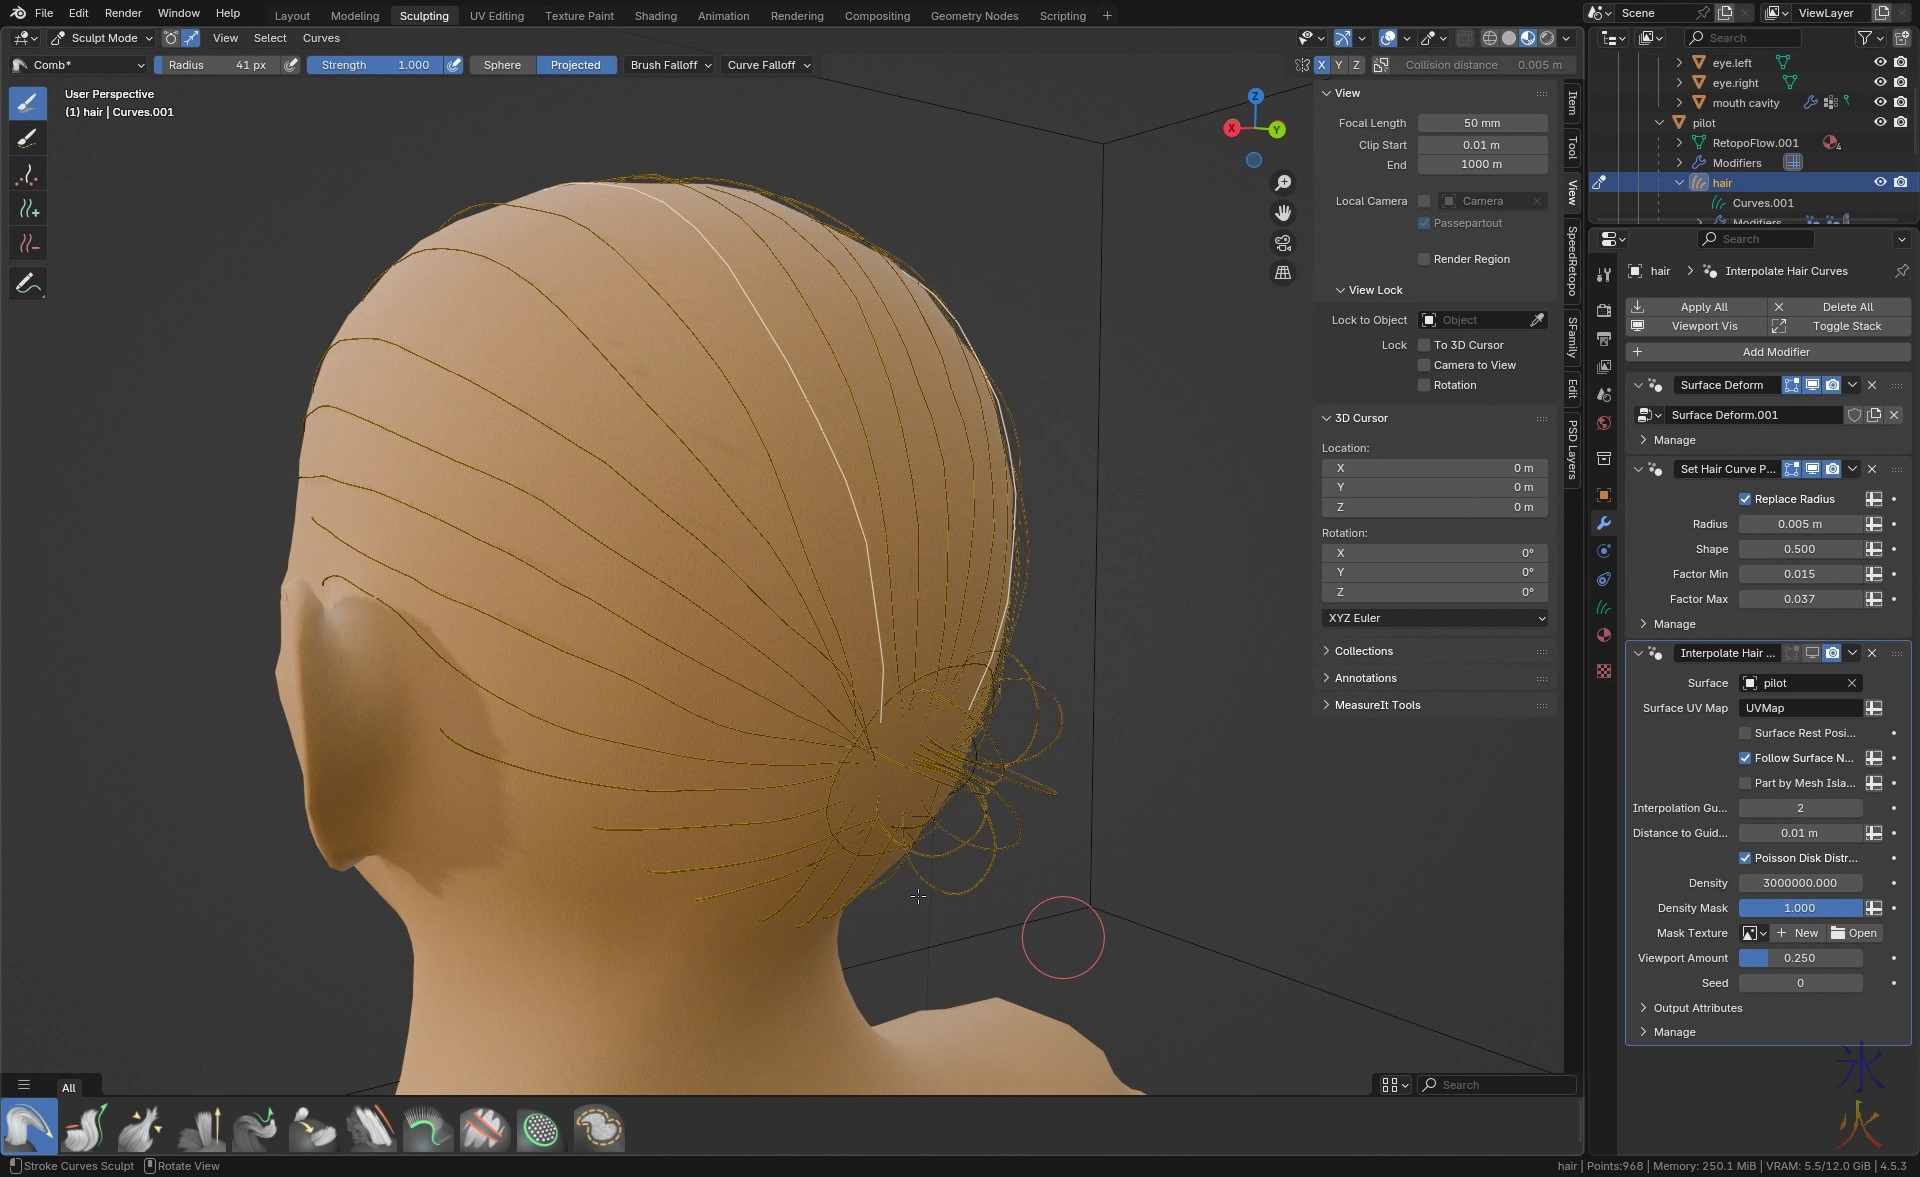
Task: Open the Brush Falloff dropdown
Action: pos(670,65)
